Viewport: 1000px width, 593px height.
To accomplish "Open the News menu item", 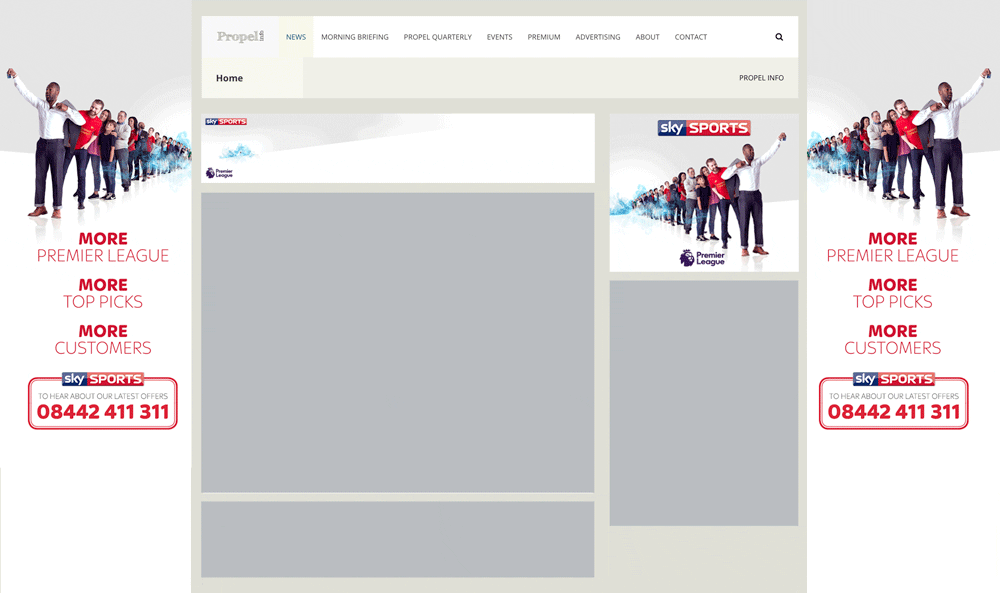I will pyautogui.click(x=296, y=37).
